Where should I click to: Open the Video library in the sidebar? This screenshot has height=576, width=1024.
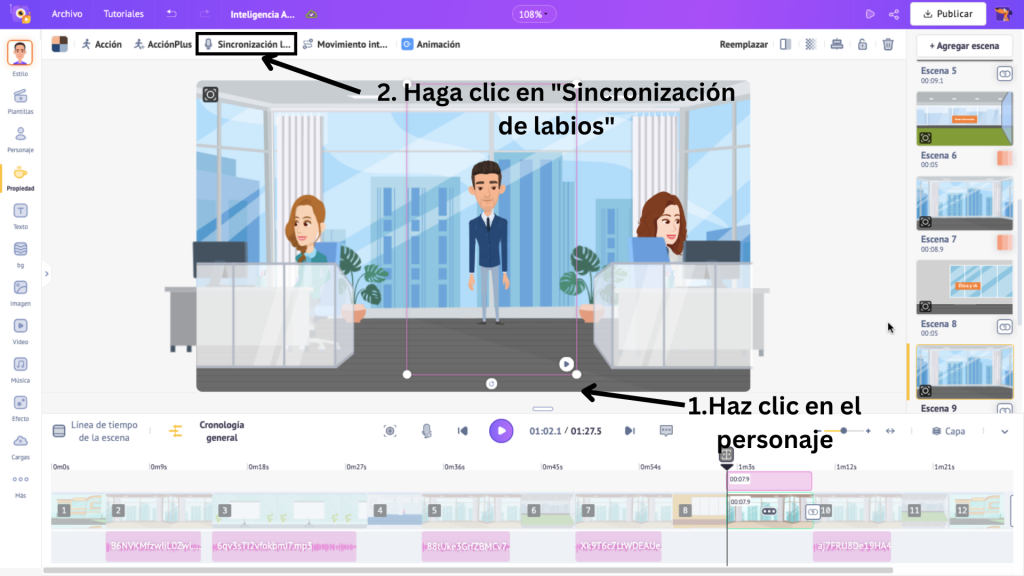(x=20, y=331)
